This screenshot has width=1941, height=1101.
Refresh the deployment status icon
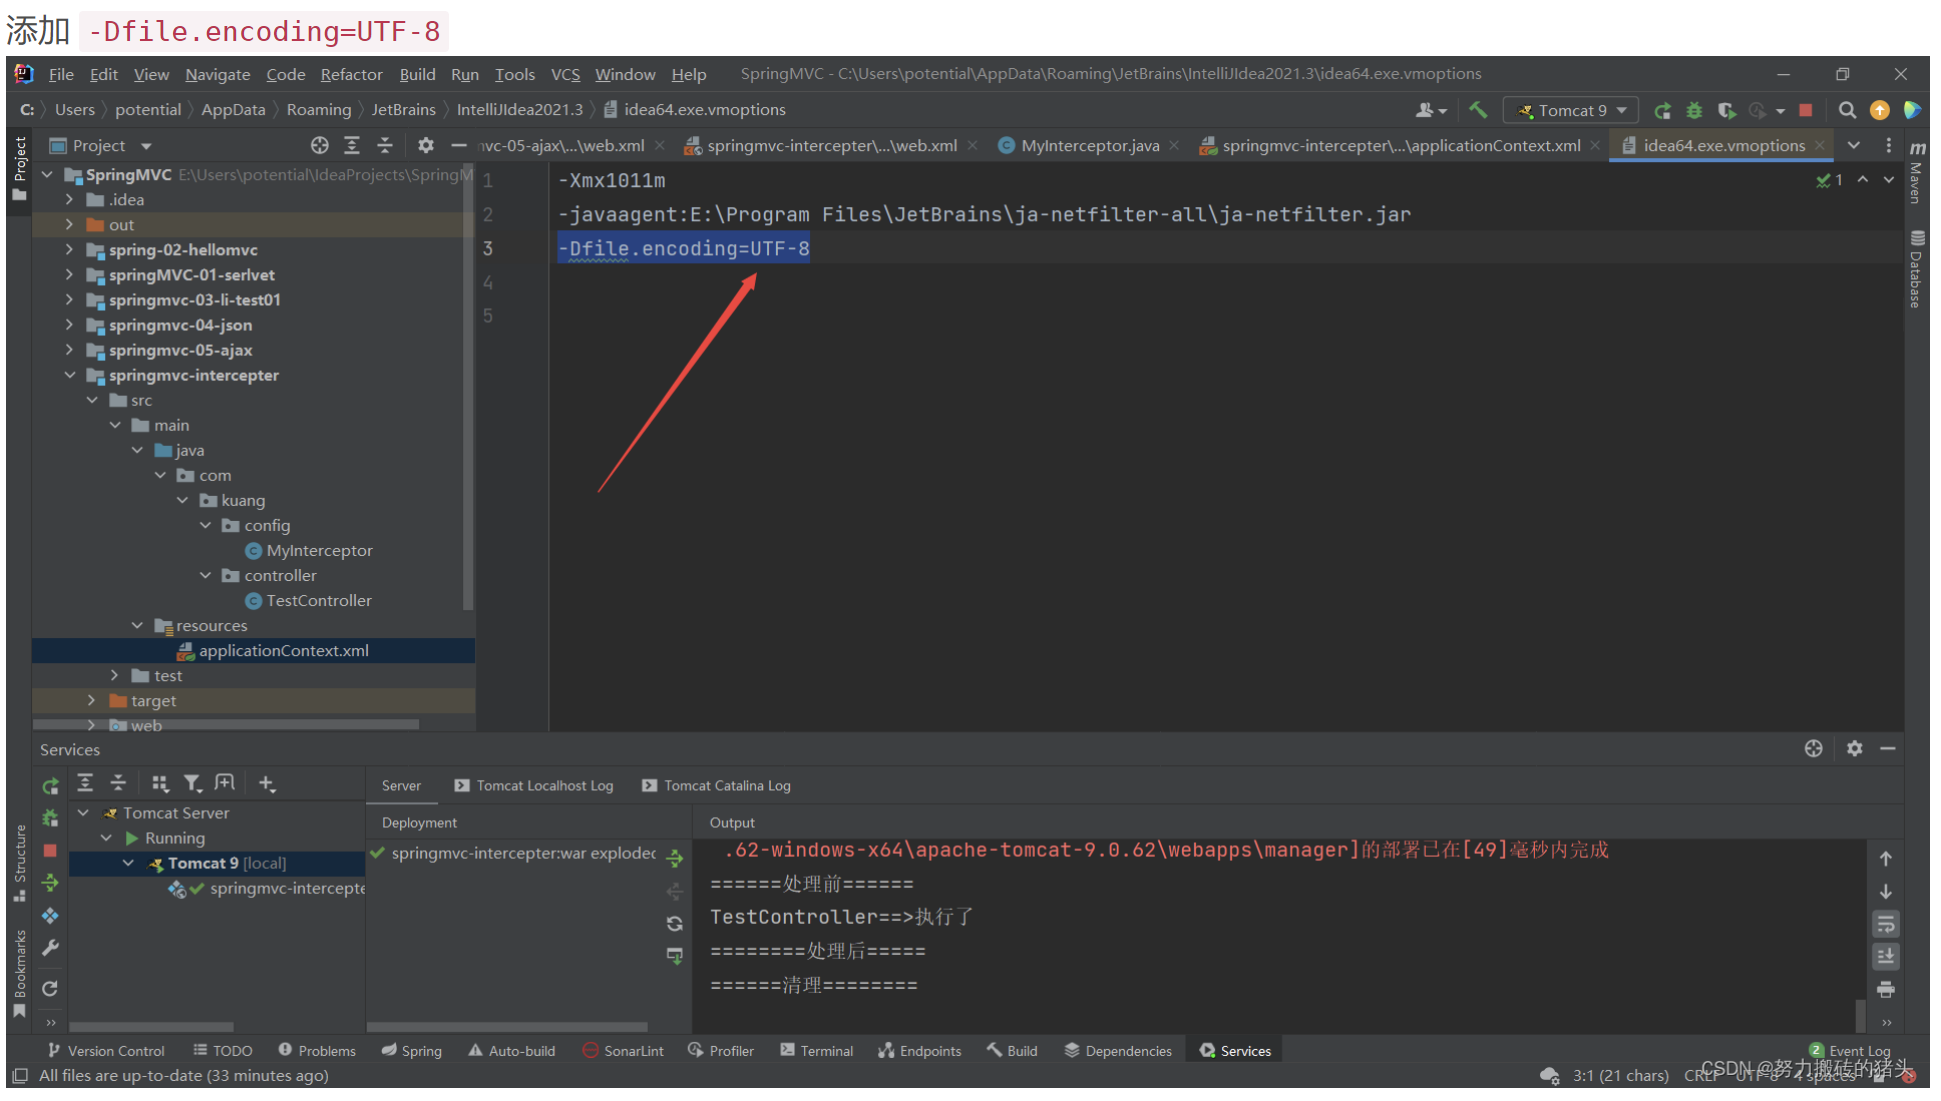(675, 923)
